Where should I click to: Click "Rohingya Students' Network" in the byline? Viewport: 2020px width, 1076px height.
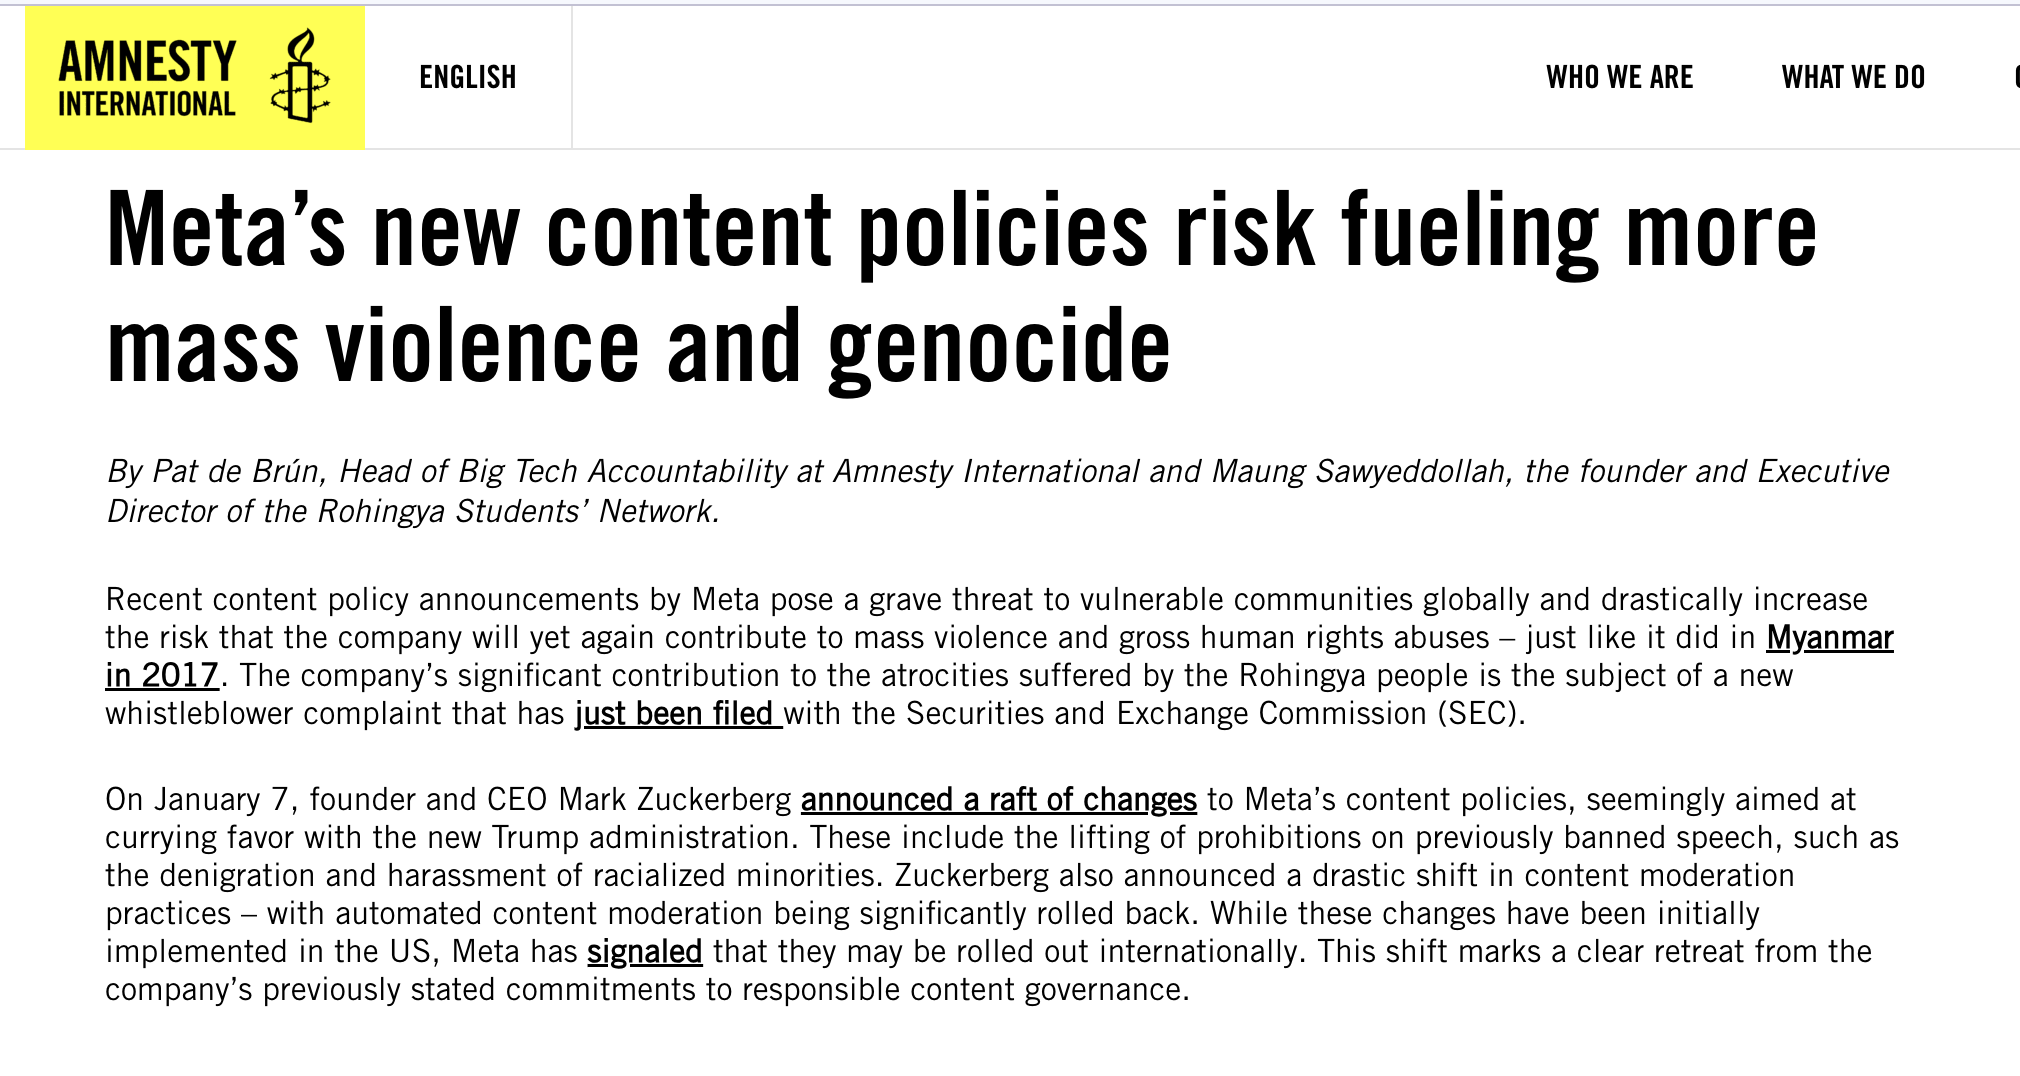(515, 511)
